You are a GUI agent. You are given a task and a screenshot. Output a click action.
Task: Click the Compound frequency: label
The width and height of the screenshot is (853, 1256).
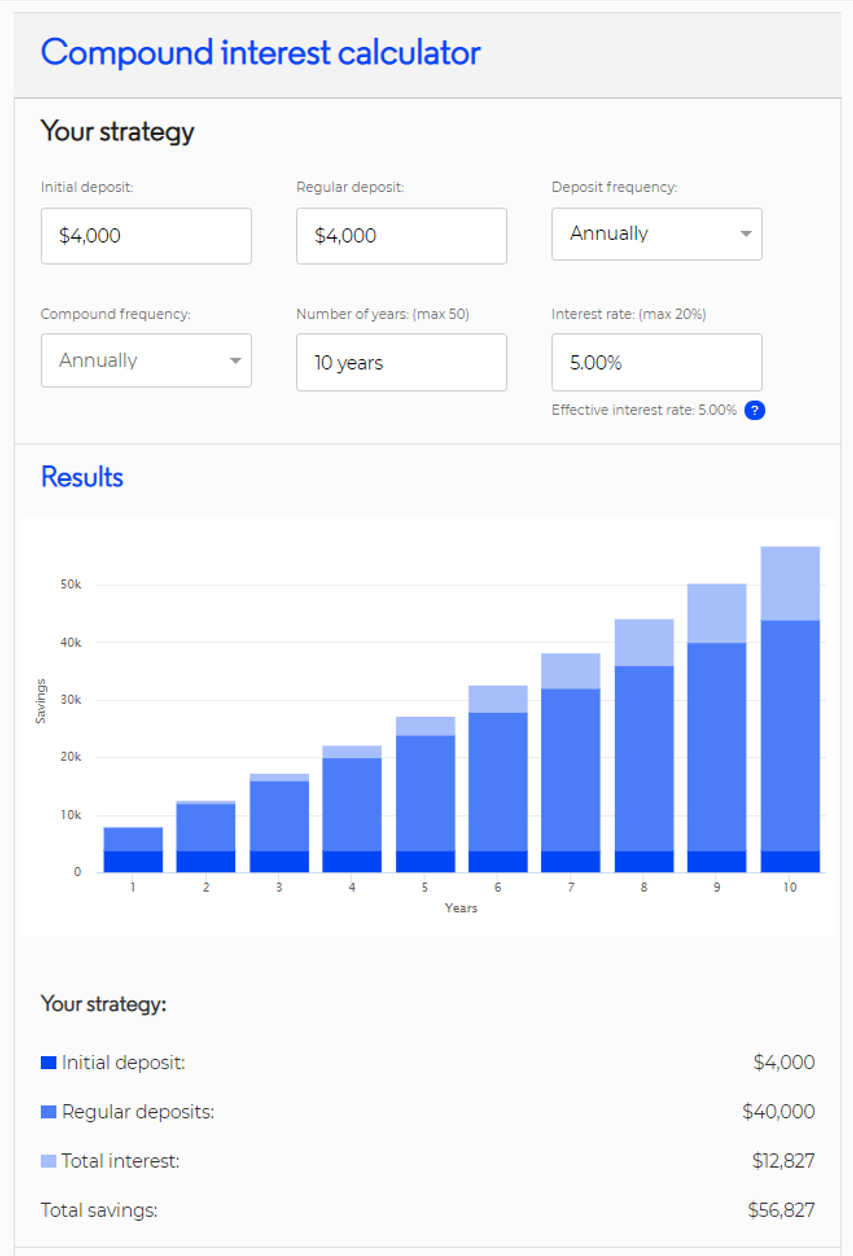pyautogui.click(x=115, y=314)
